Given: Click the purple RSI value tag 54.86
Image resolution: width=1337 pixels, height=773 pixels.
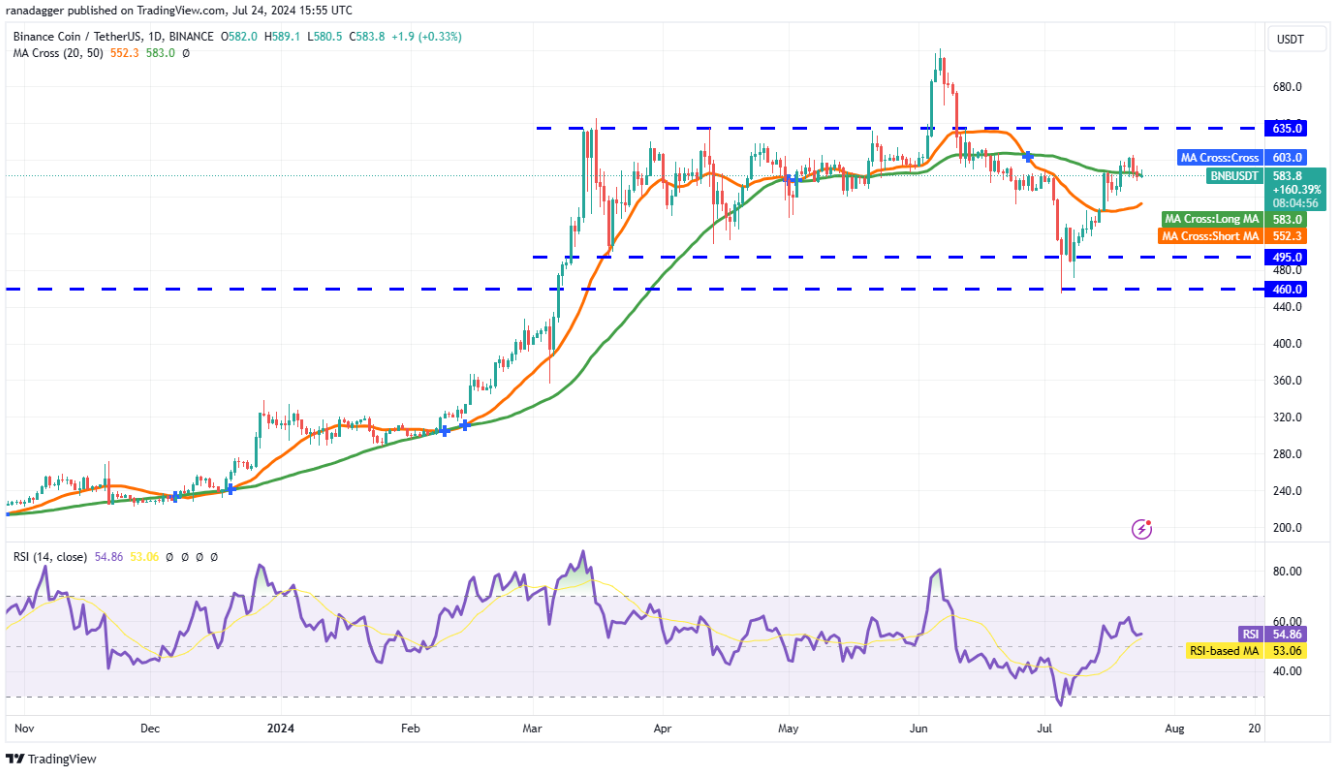Looking at the screenshot, I should pyautogui.click(x=1287, y=634).
